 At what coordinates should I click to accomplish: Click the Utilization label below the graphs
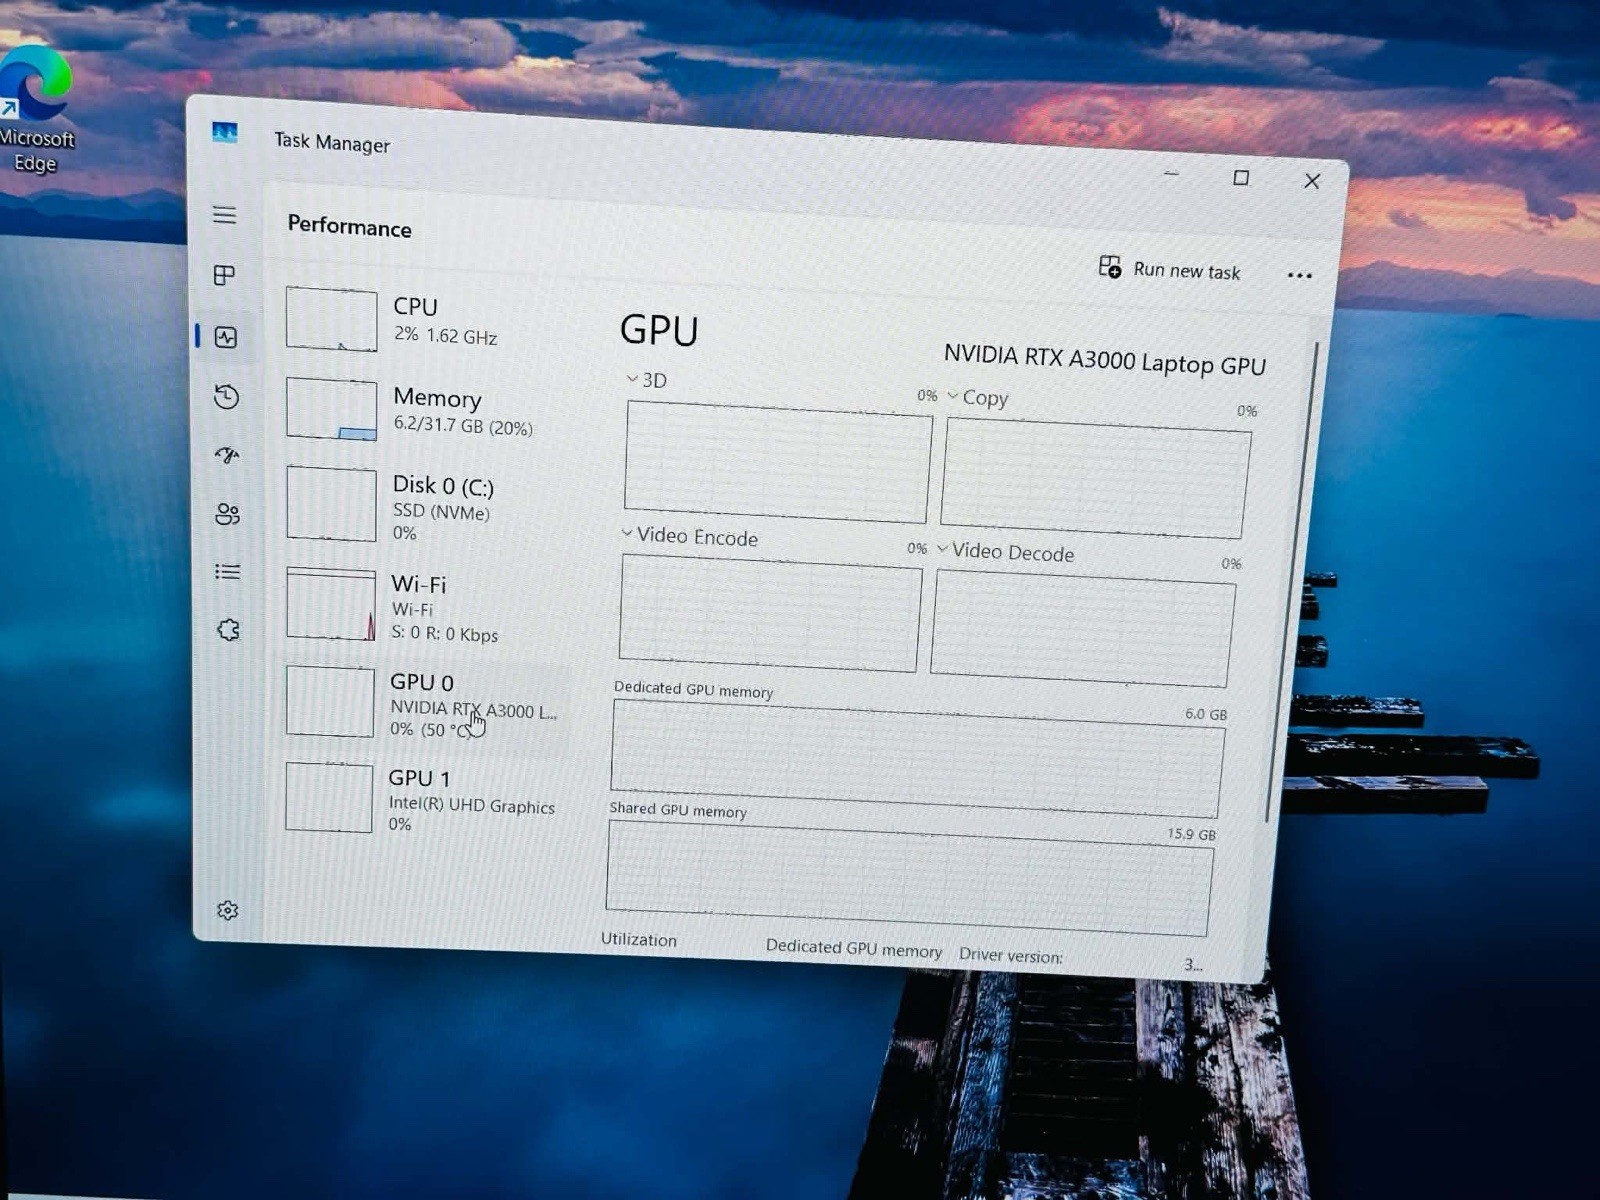[x=639, y=939]
